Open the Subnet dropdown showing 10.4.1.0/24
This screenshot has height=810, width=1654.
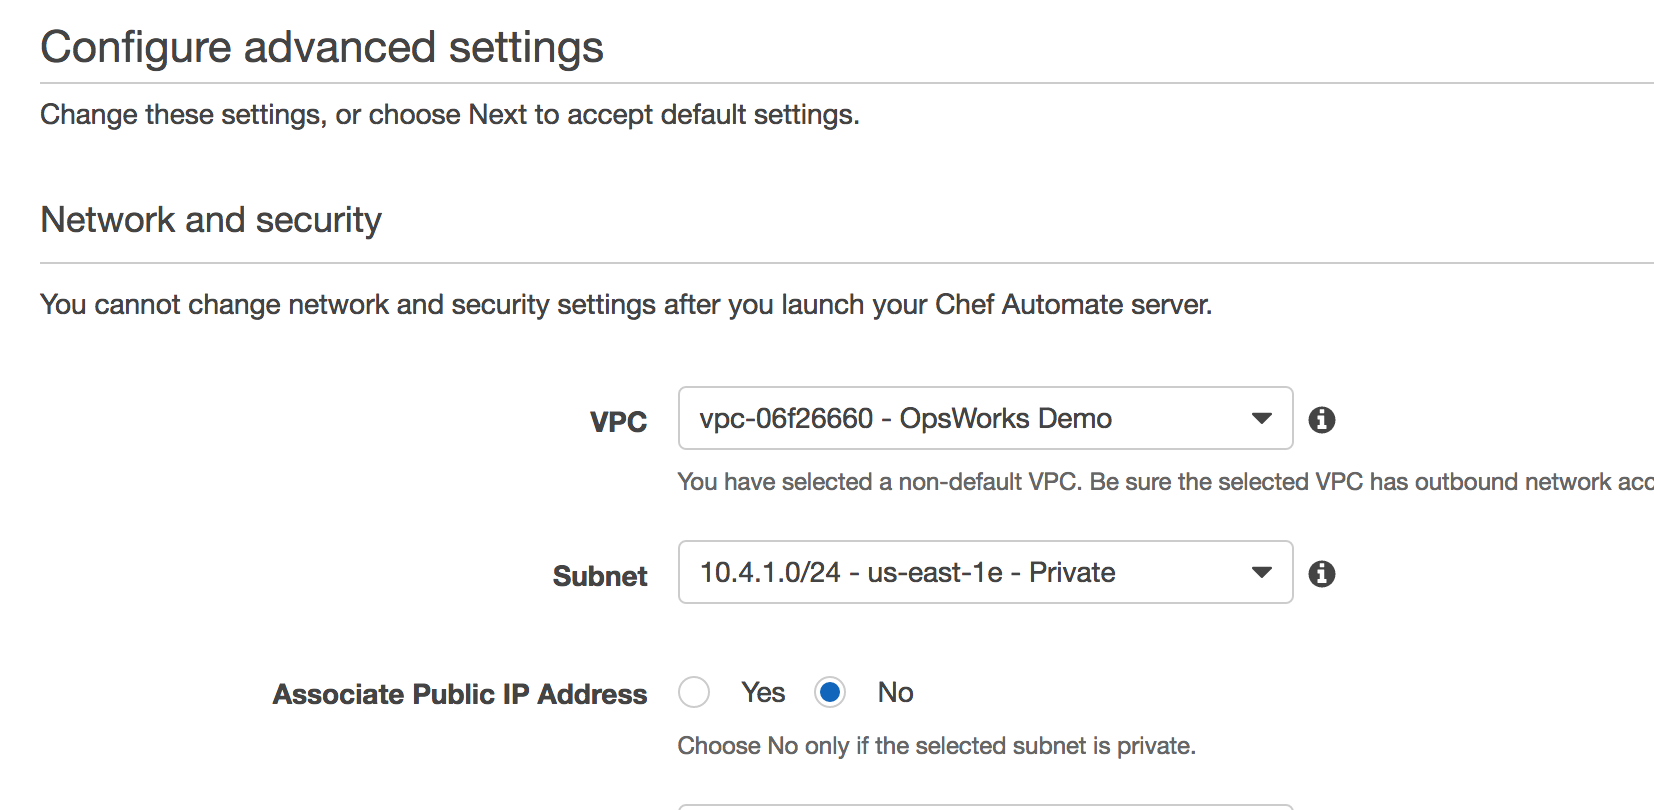point(960,572)
